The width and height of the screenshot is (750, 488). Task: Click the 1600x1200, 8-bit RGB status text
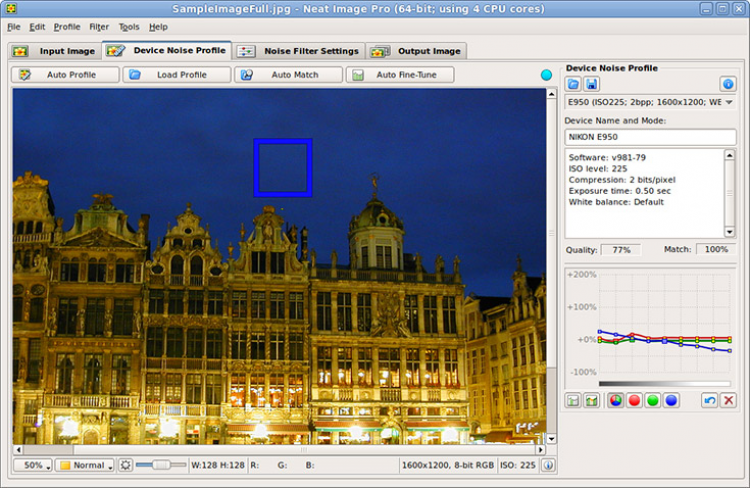point(448,465)
